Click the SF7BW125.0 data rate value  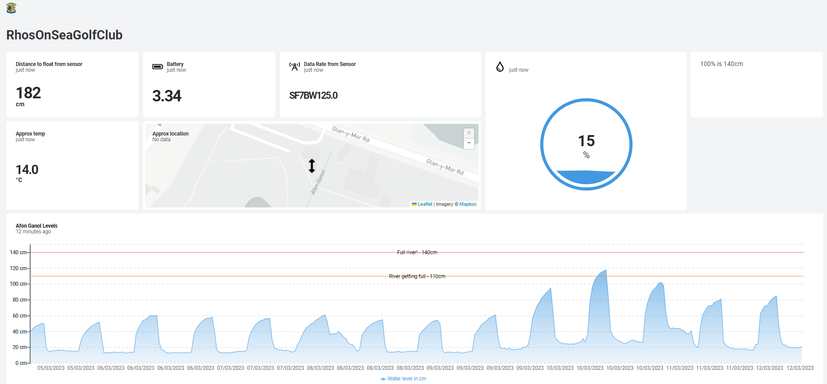click(313, 96)
